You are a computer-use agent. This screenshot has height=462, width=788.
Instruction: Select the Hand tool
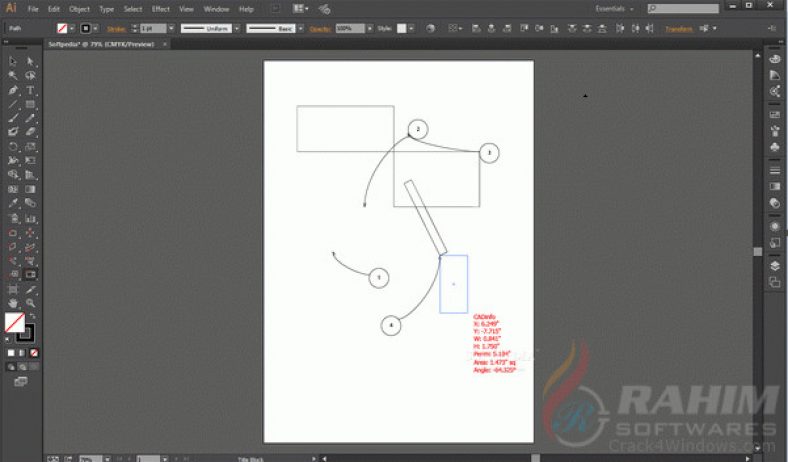point(13,302)
